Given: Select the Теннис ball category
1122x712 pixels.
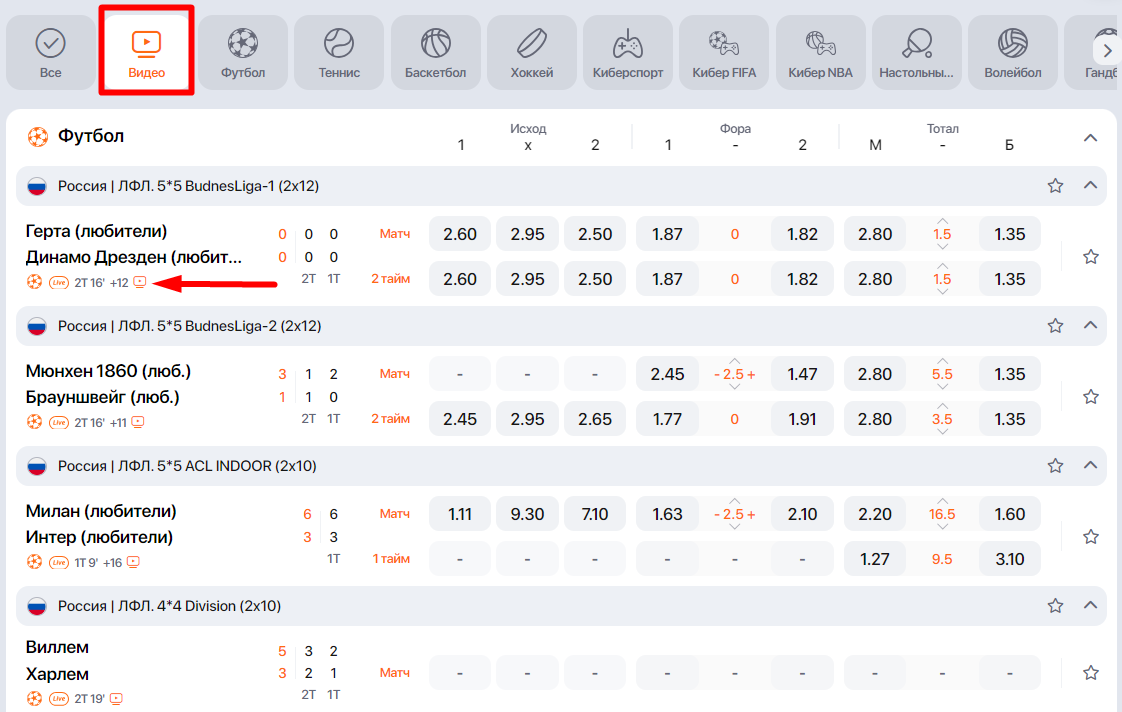Looking at the screenshot, I should 339,52.
